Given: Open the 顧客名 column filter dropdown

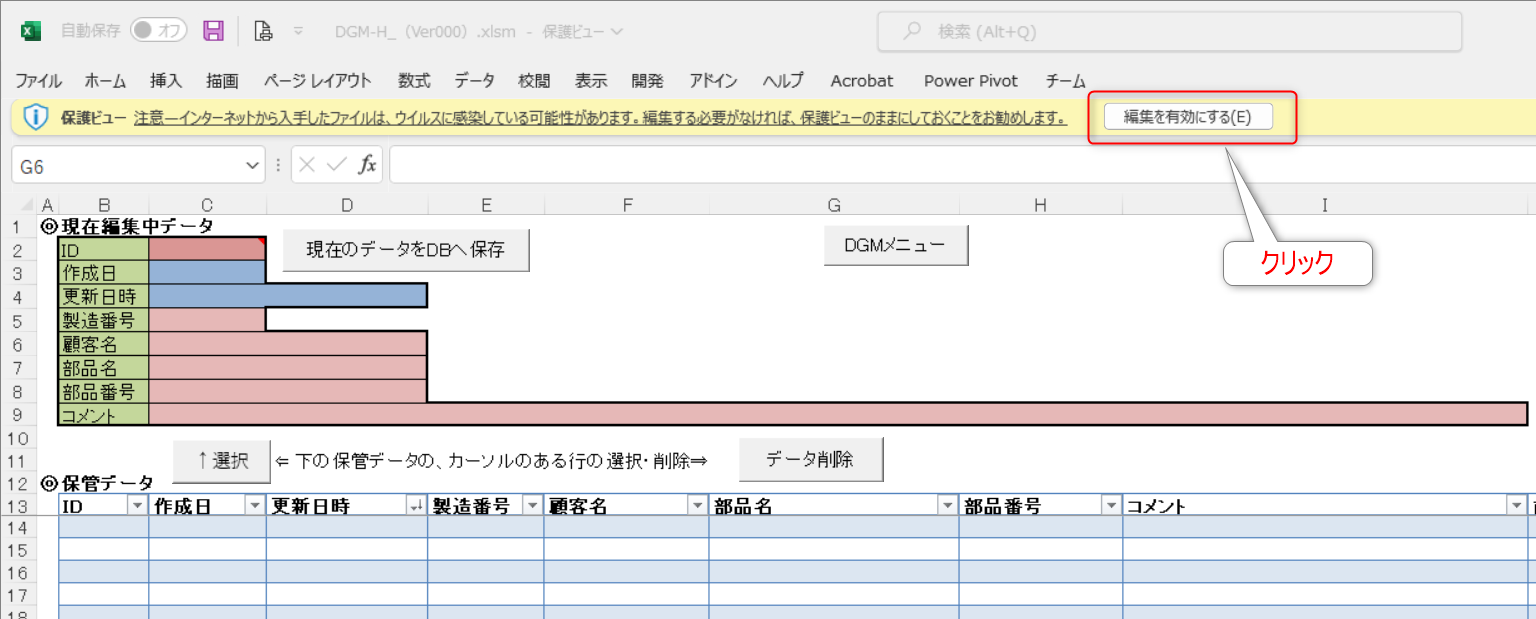Looking at the screenshot, I should [697, 505].
